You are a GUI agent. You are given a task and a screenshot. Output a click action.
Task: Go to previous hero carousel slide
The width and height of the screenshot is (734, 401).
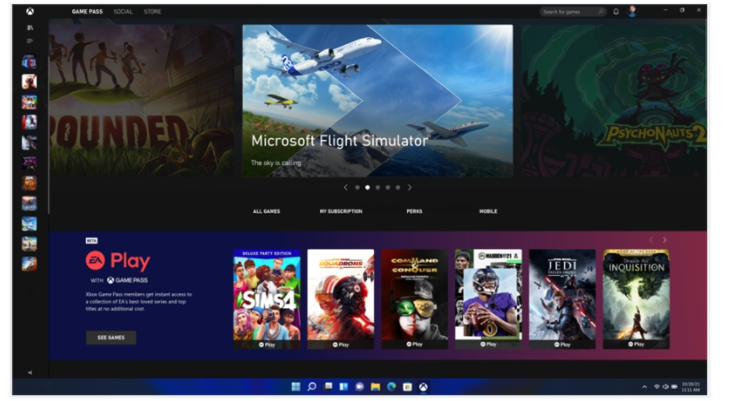point(345,187)
